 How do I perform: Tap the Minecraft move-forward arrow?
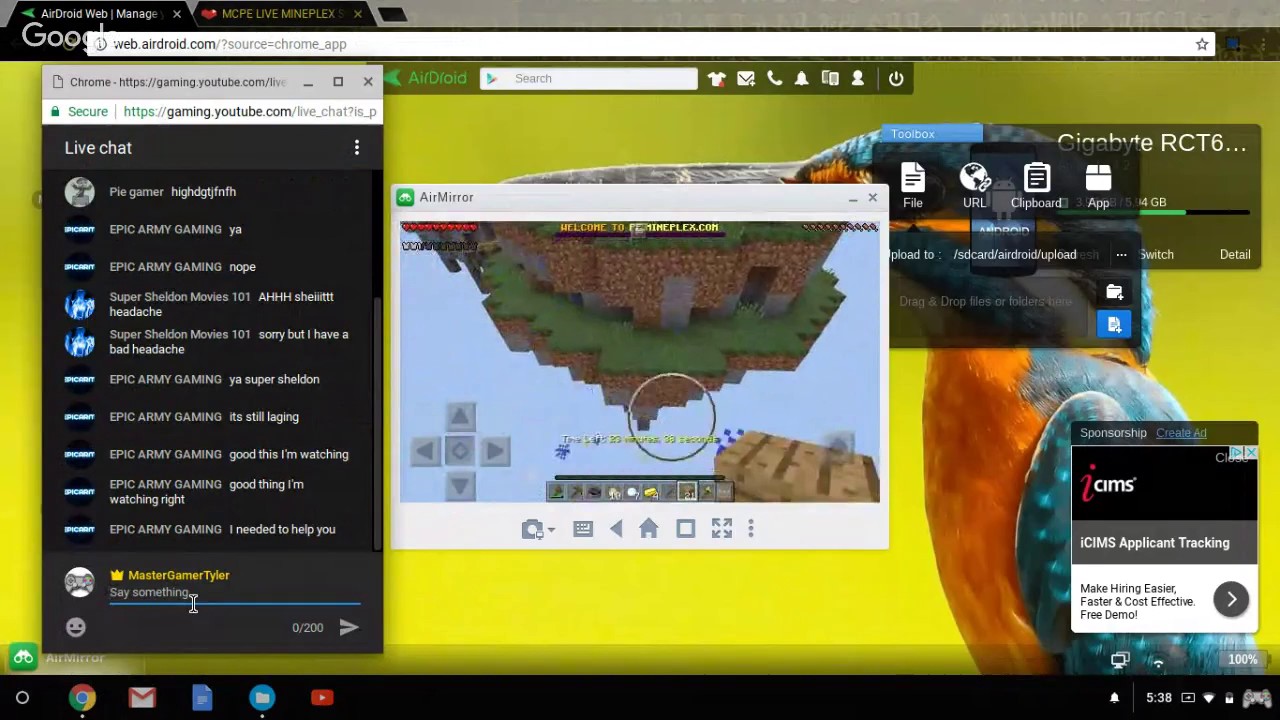click(x=459, y=416)
